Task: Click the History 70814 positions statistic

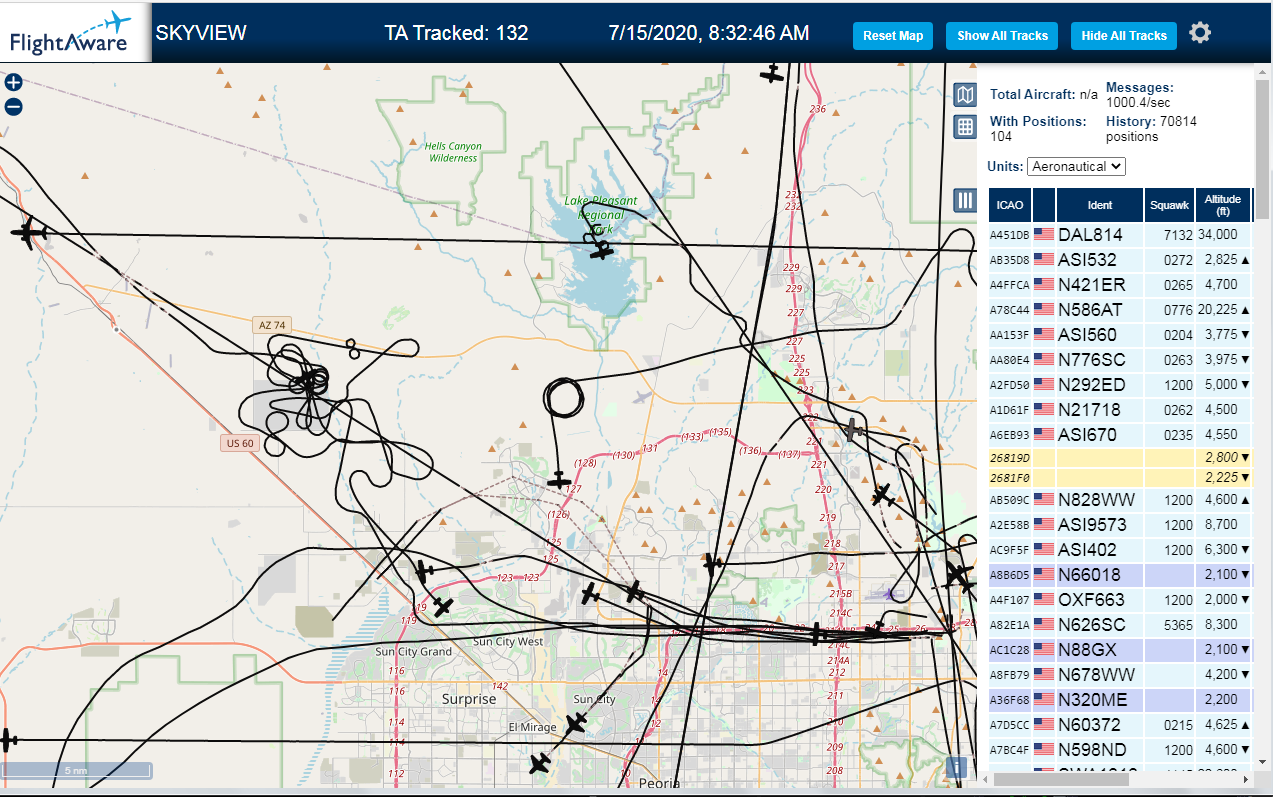Action: tap(1151, 129)
